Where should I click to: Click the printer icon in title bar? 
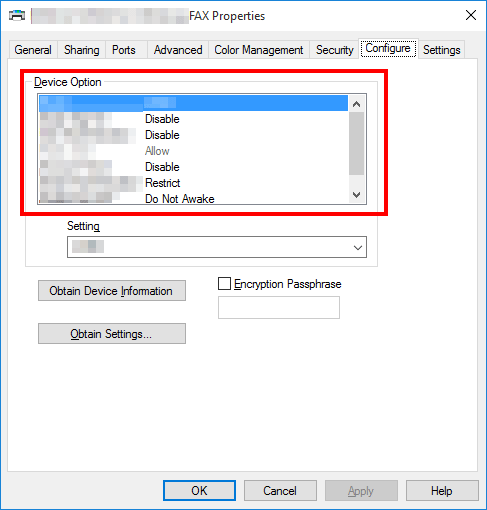pos(17,15)
